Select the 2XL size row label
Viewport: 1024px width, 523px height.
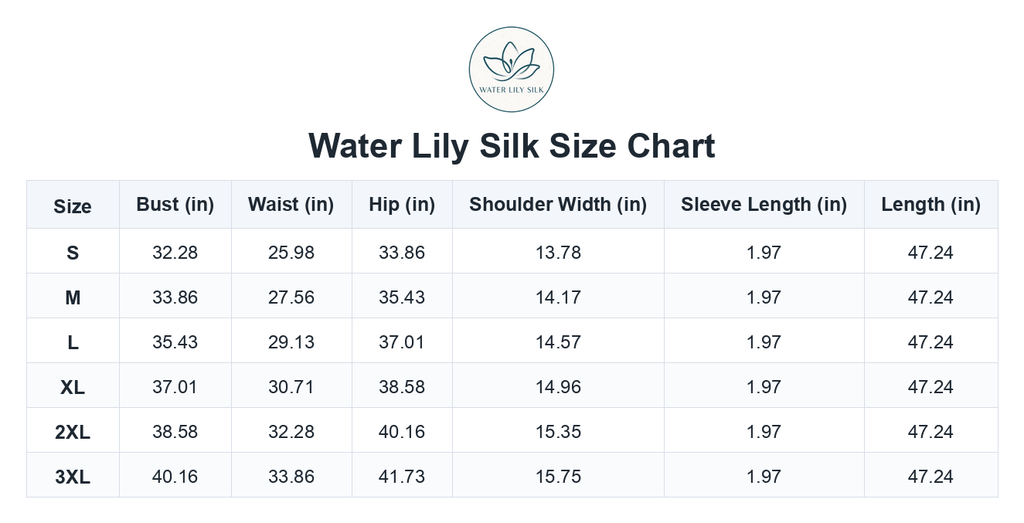pos(72,432)
